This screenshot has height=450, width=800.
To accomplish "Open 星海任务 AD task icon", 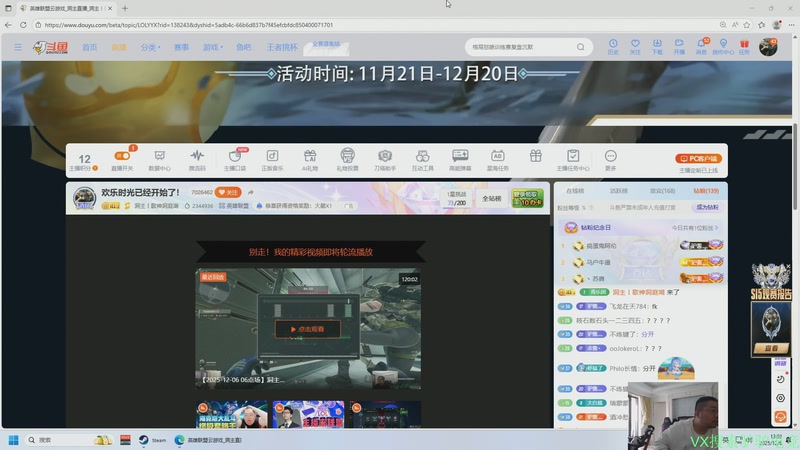I will pyautogui.click(x=497, y=160).
